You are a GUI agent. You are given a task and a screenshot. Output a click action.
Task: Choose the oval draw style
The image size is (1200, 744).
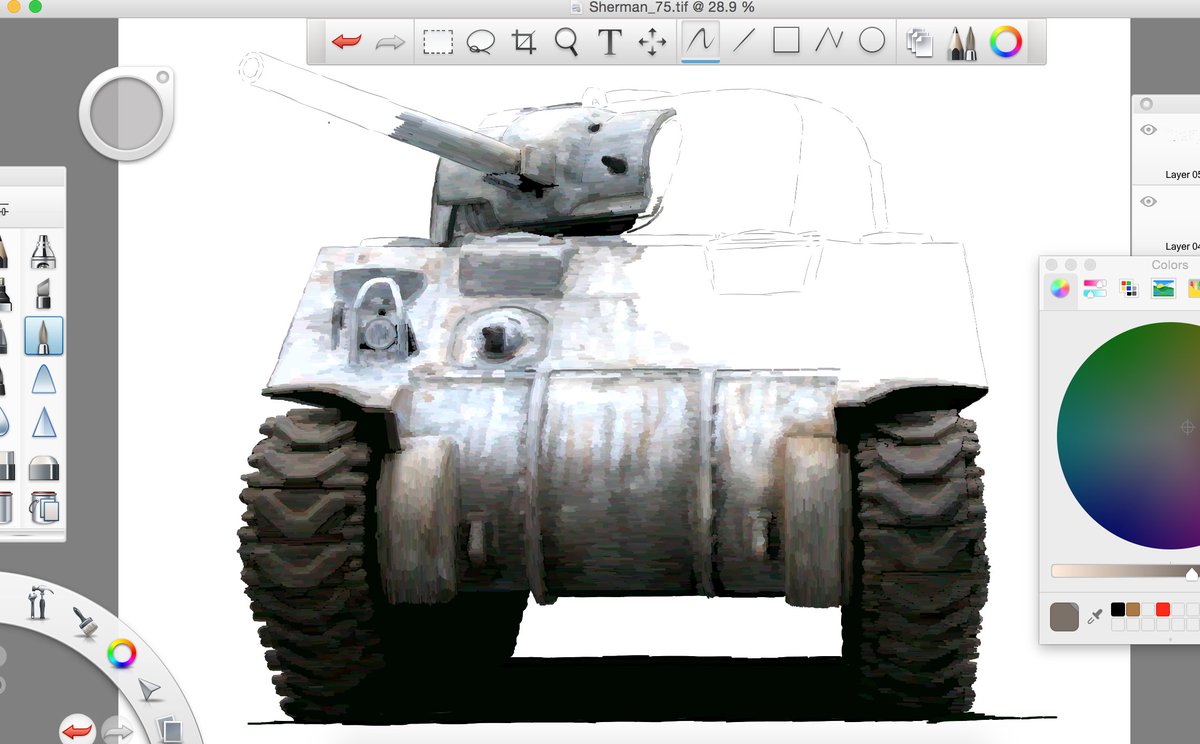click(872, 42)
